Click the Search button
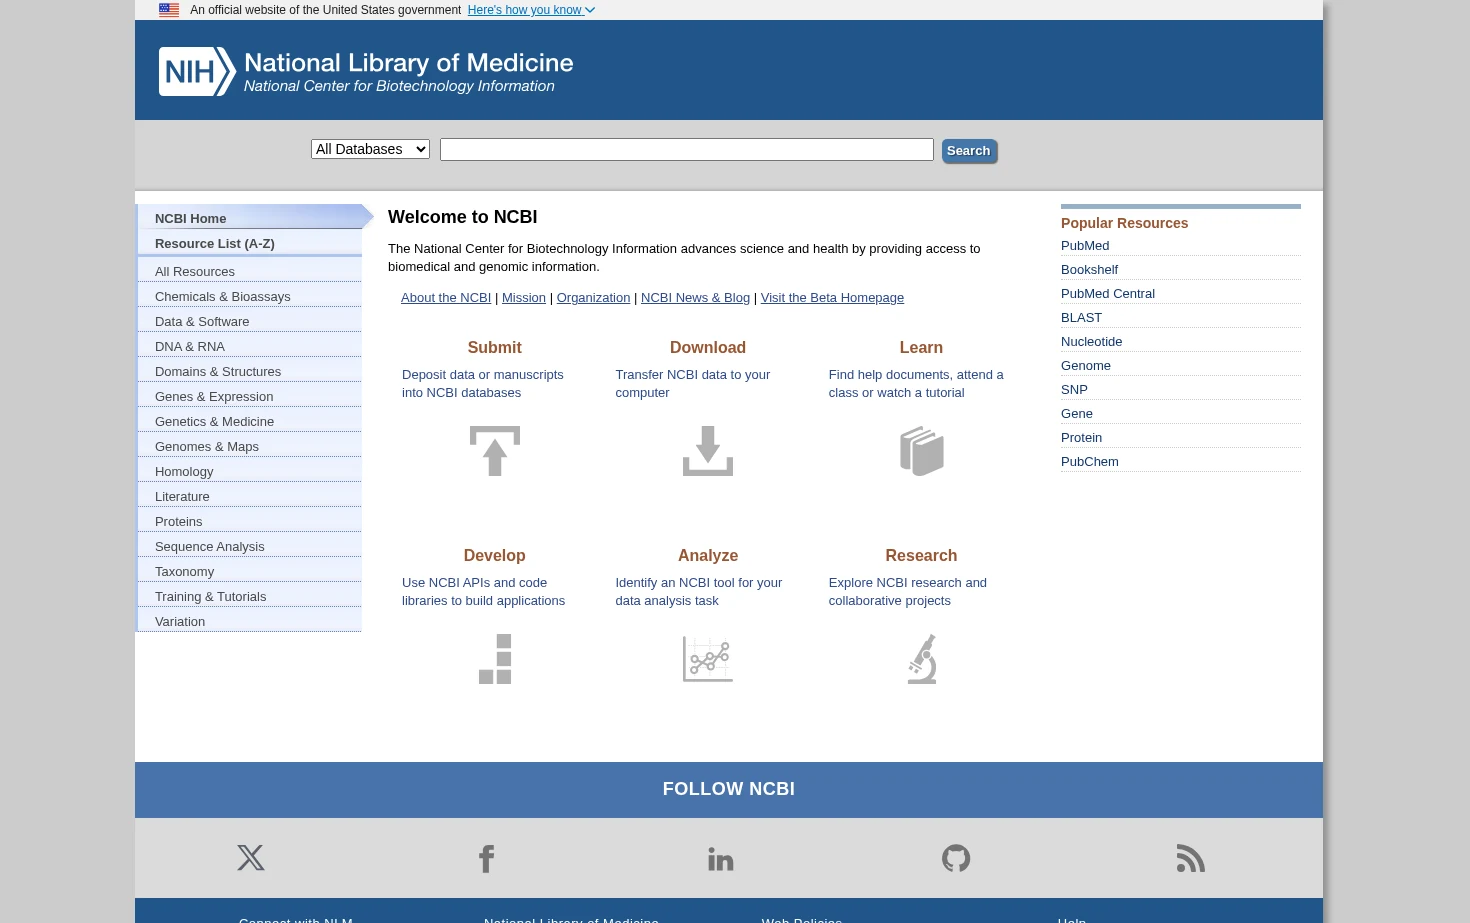The width and height of the screenshot is (1470, 923). 969,151
